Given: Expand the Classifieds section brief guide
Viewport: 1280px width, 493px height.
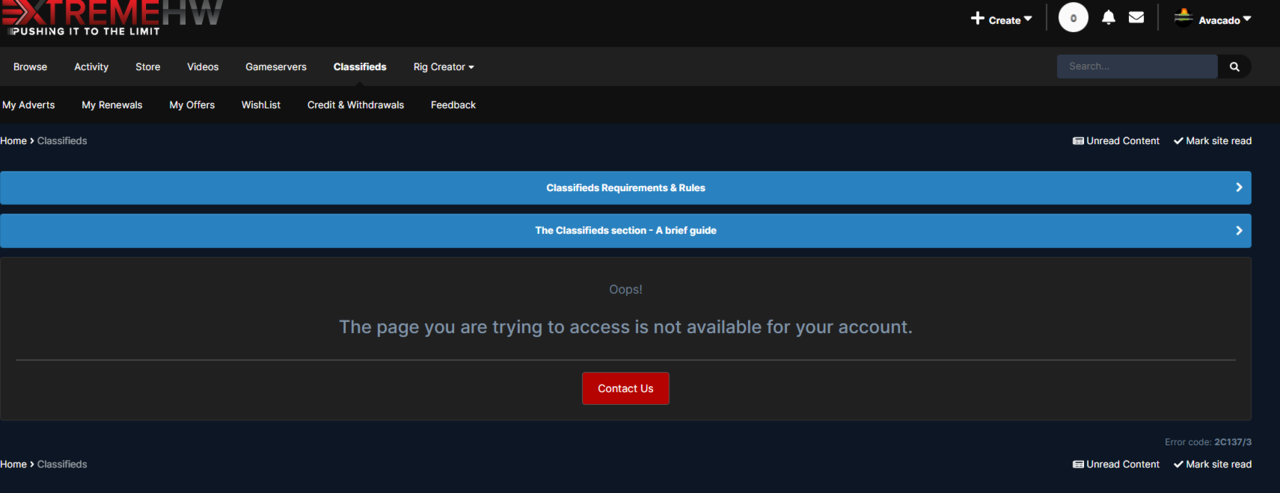Looking at the screenshot, I should (625, 230).
